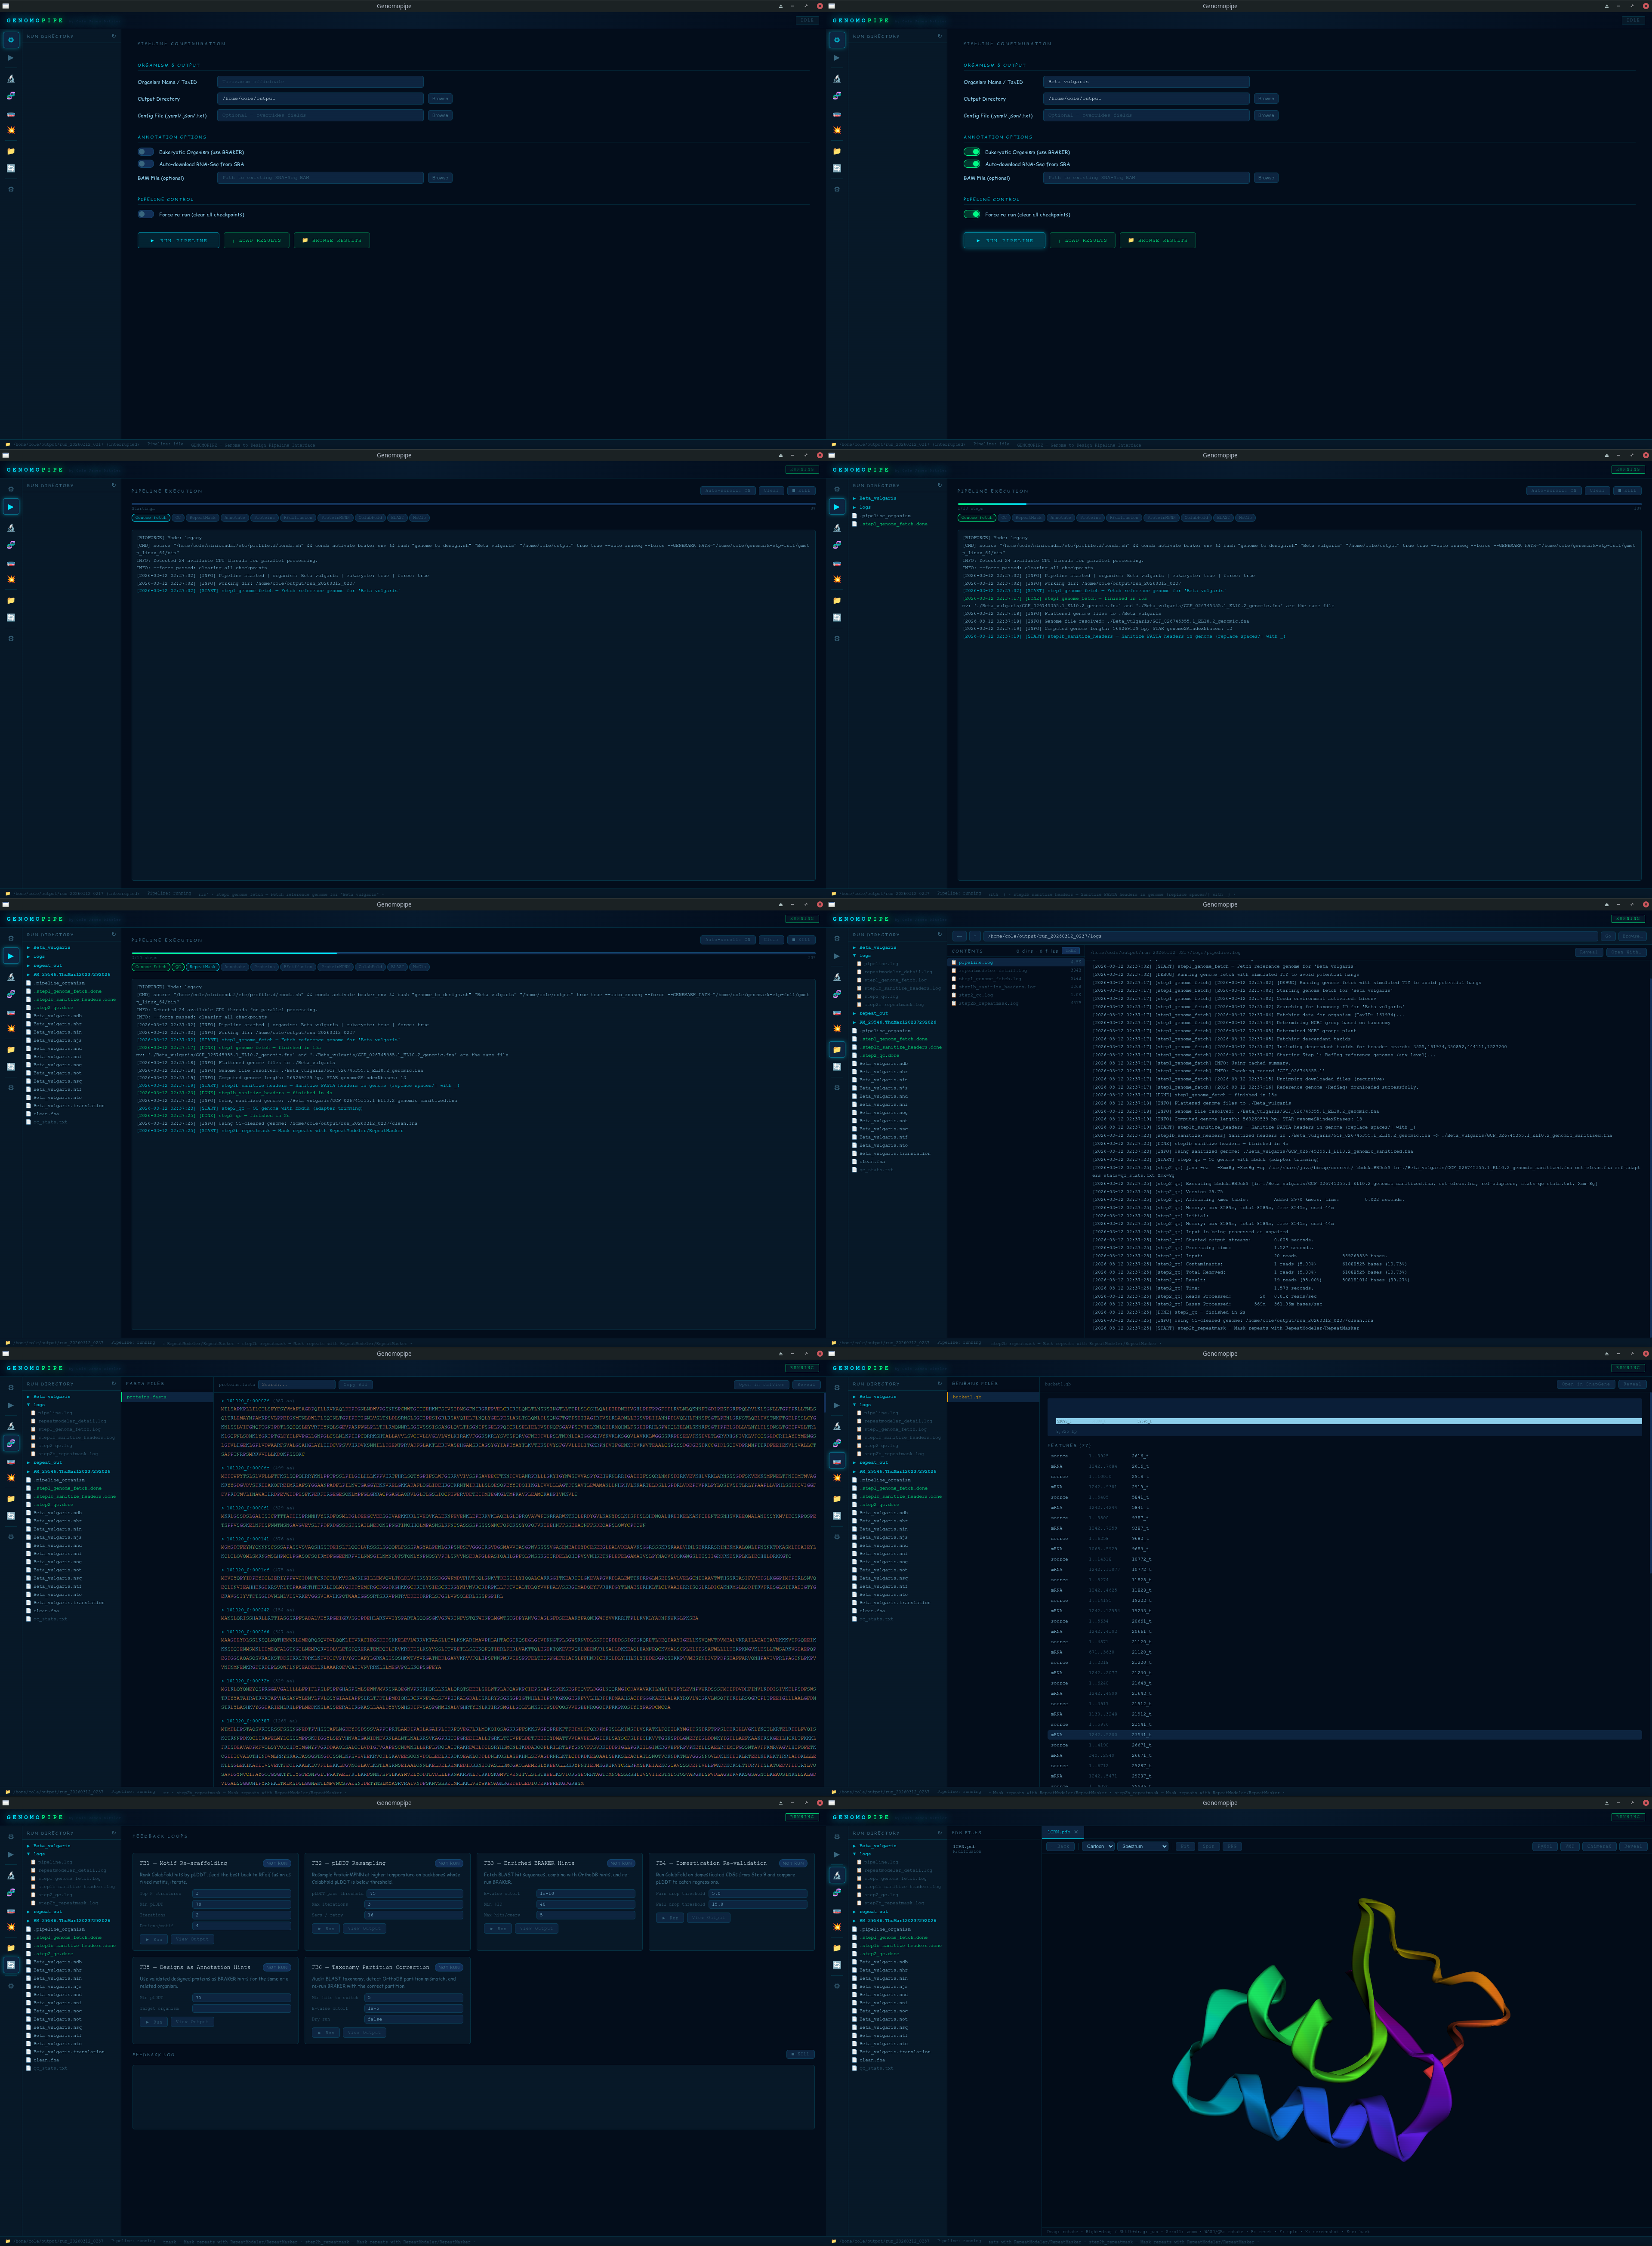Click folder sidebar icon in the logs browser window
The height and width of the screenshot is (2246, 1652).
pyautogui.click(x=837, y=1050)
